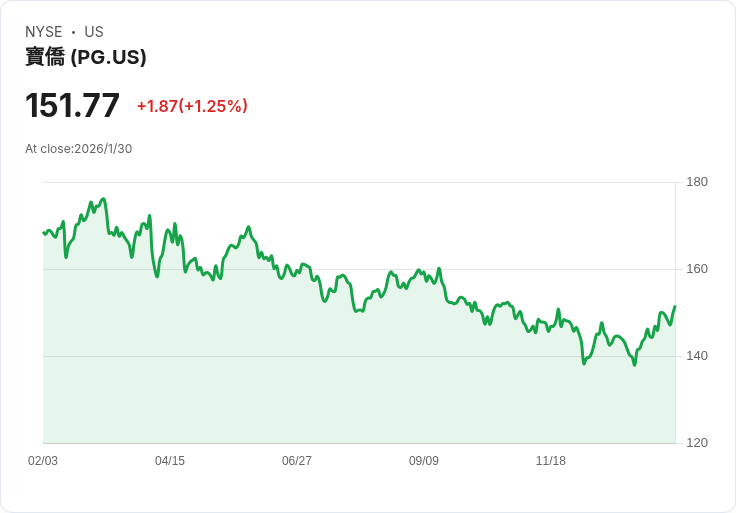Click the leftmost start of the price line
Viewport: 736px width, 513px height.
tap(44, 233)
